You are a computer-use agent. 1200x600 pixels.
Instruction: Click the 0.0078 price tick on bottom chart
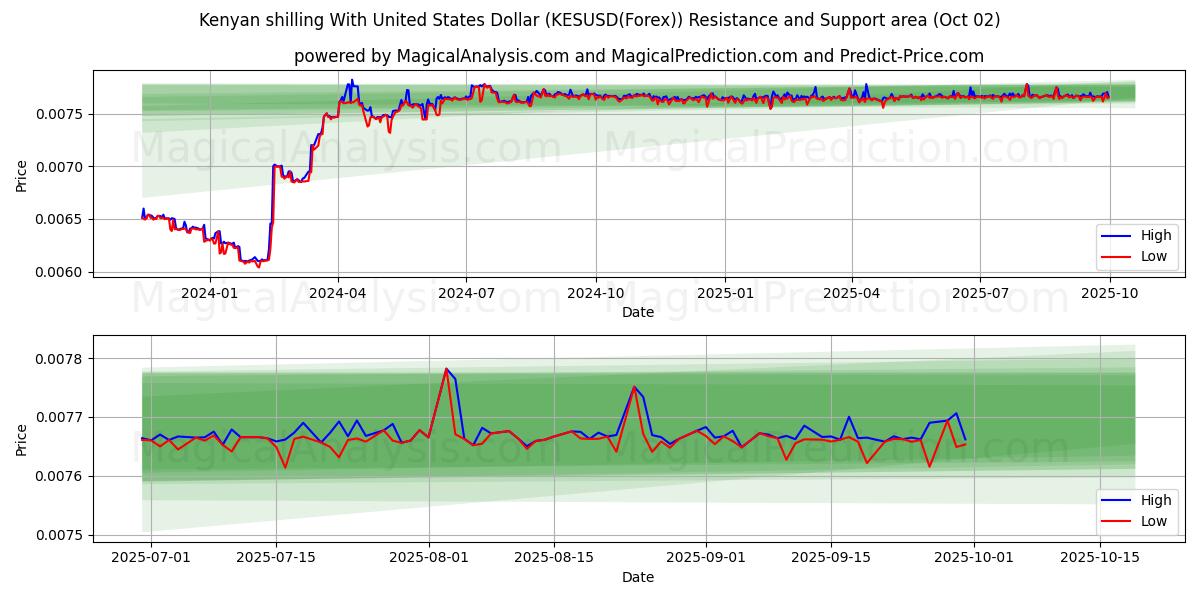coord(62,359)
